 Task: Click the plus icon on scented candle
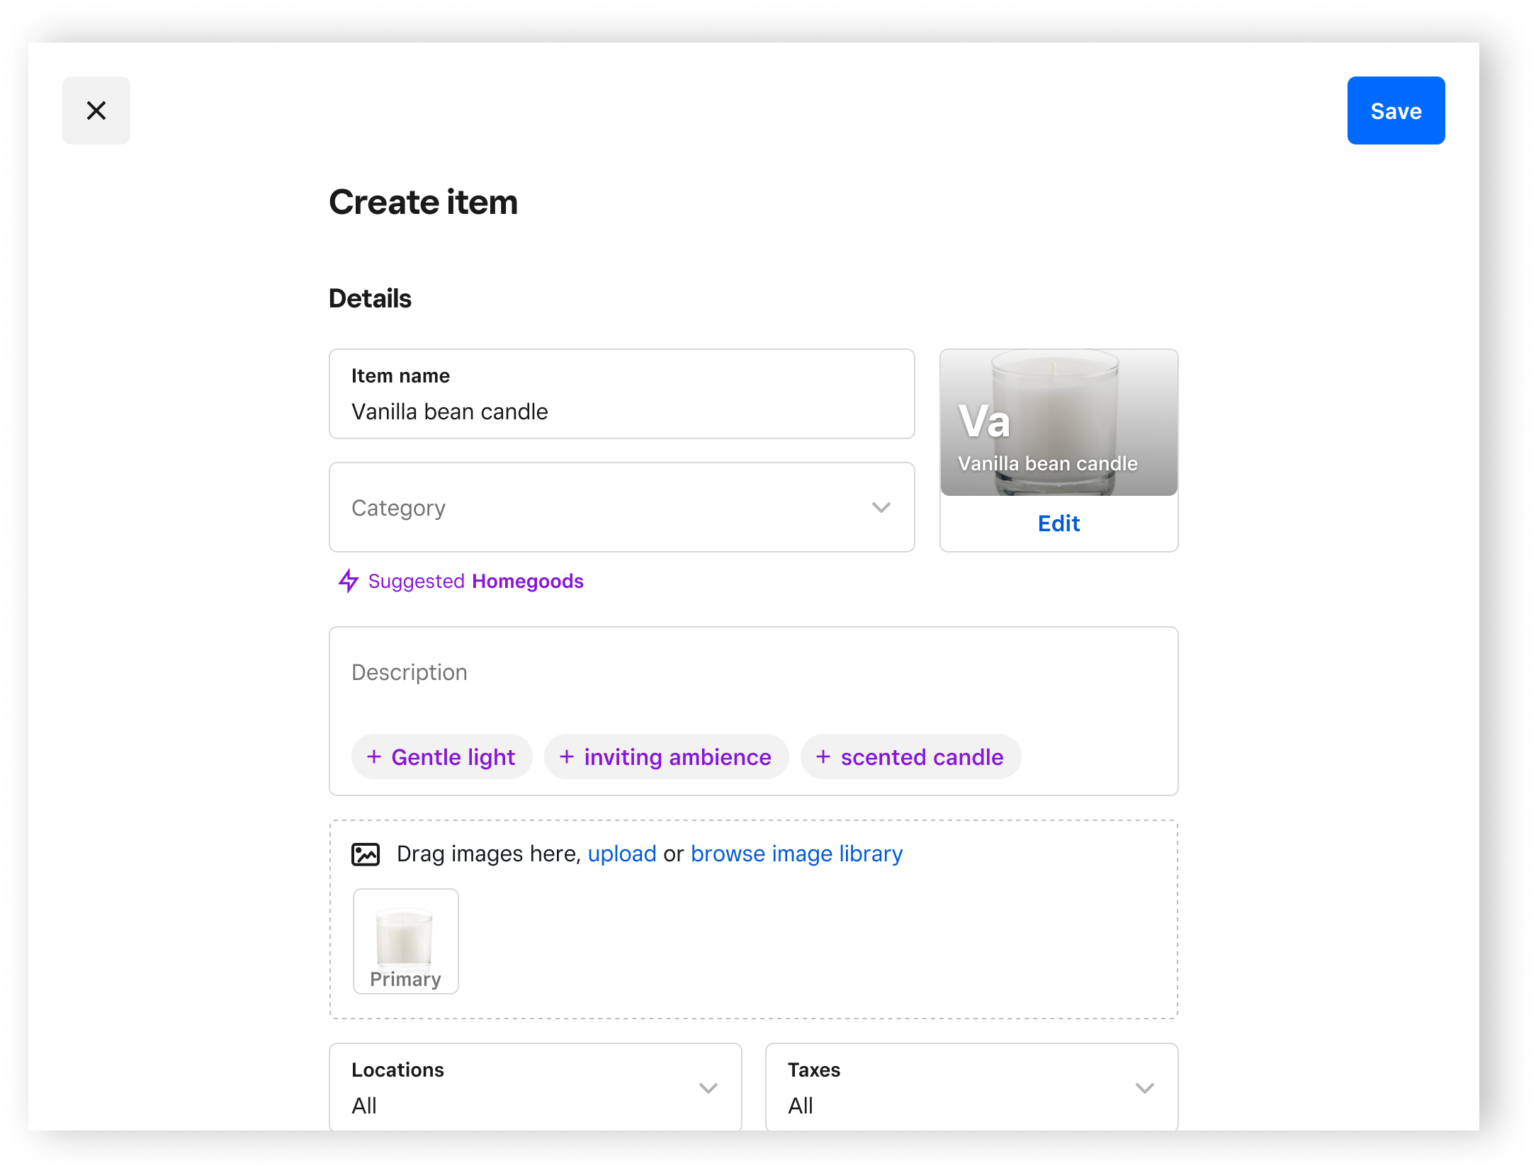coord(823,757)
